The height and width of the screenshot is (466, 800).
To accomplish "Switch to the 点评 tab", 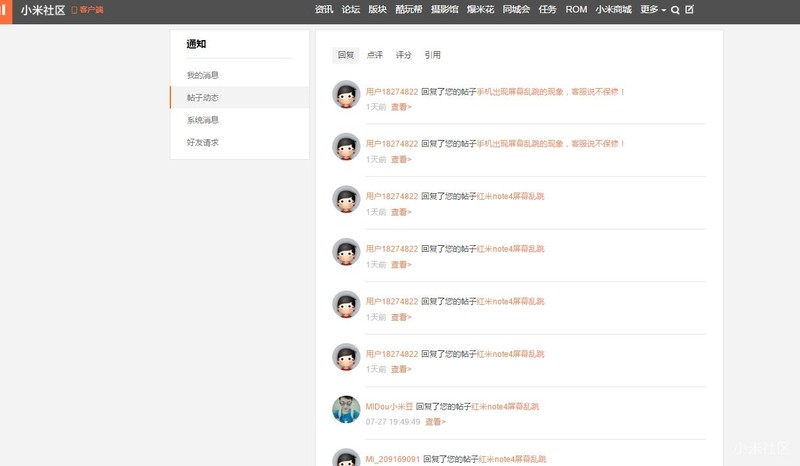I will (x=374, y=55).
